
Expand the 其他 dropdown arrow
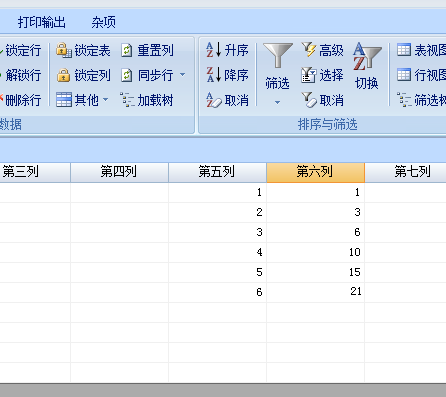[x=106, y=100]
